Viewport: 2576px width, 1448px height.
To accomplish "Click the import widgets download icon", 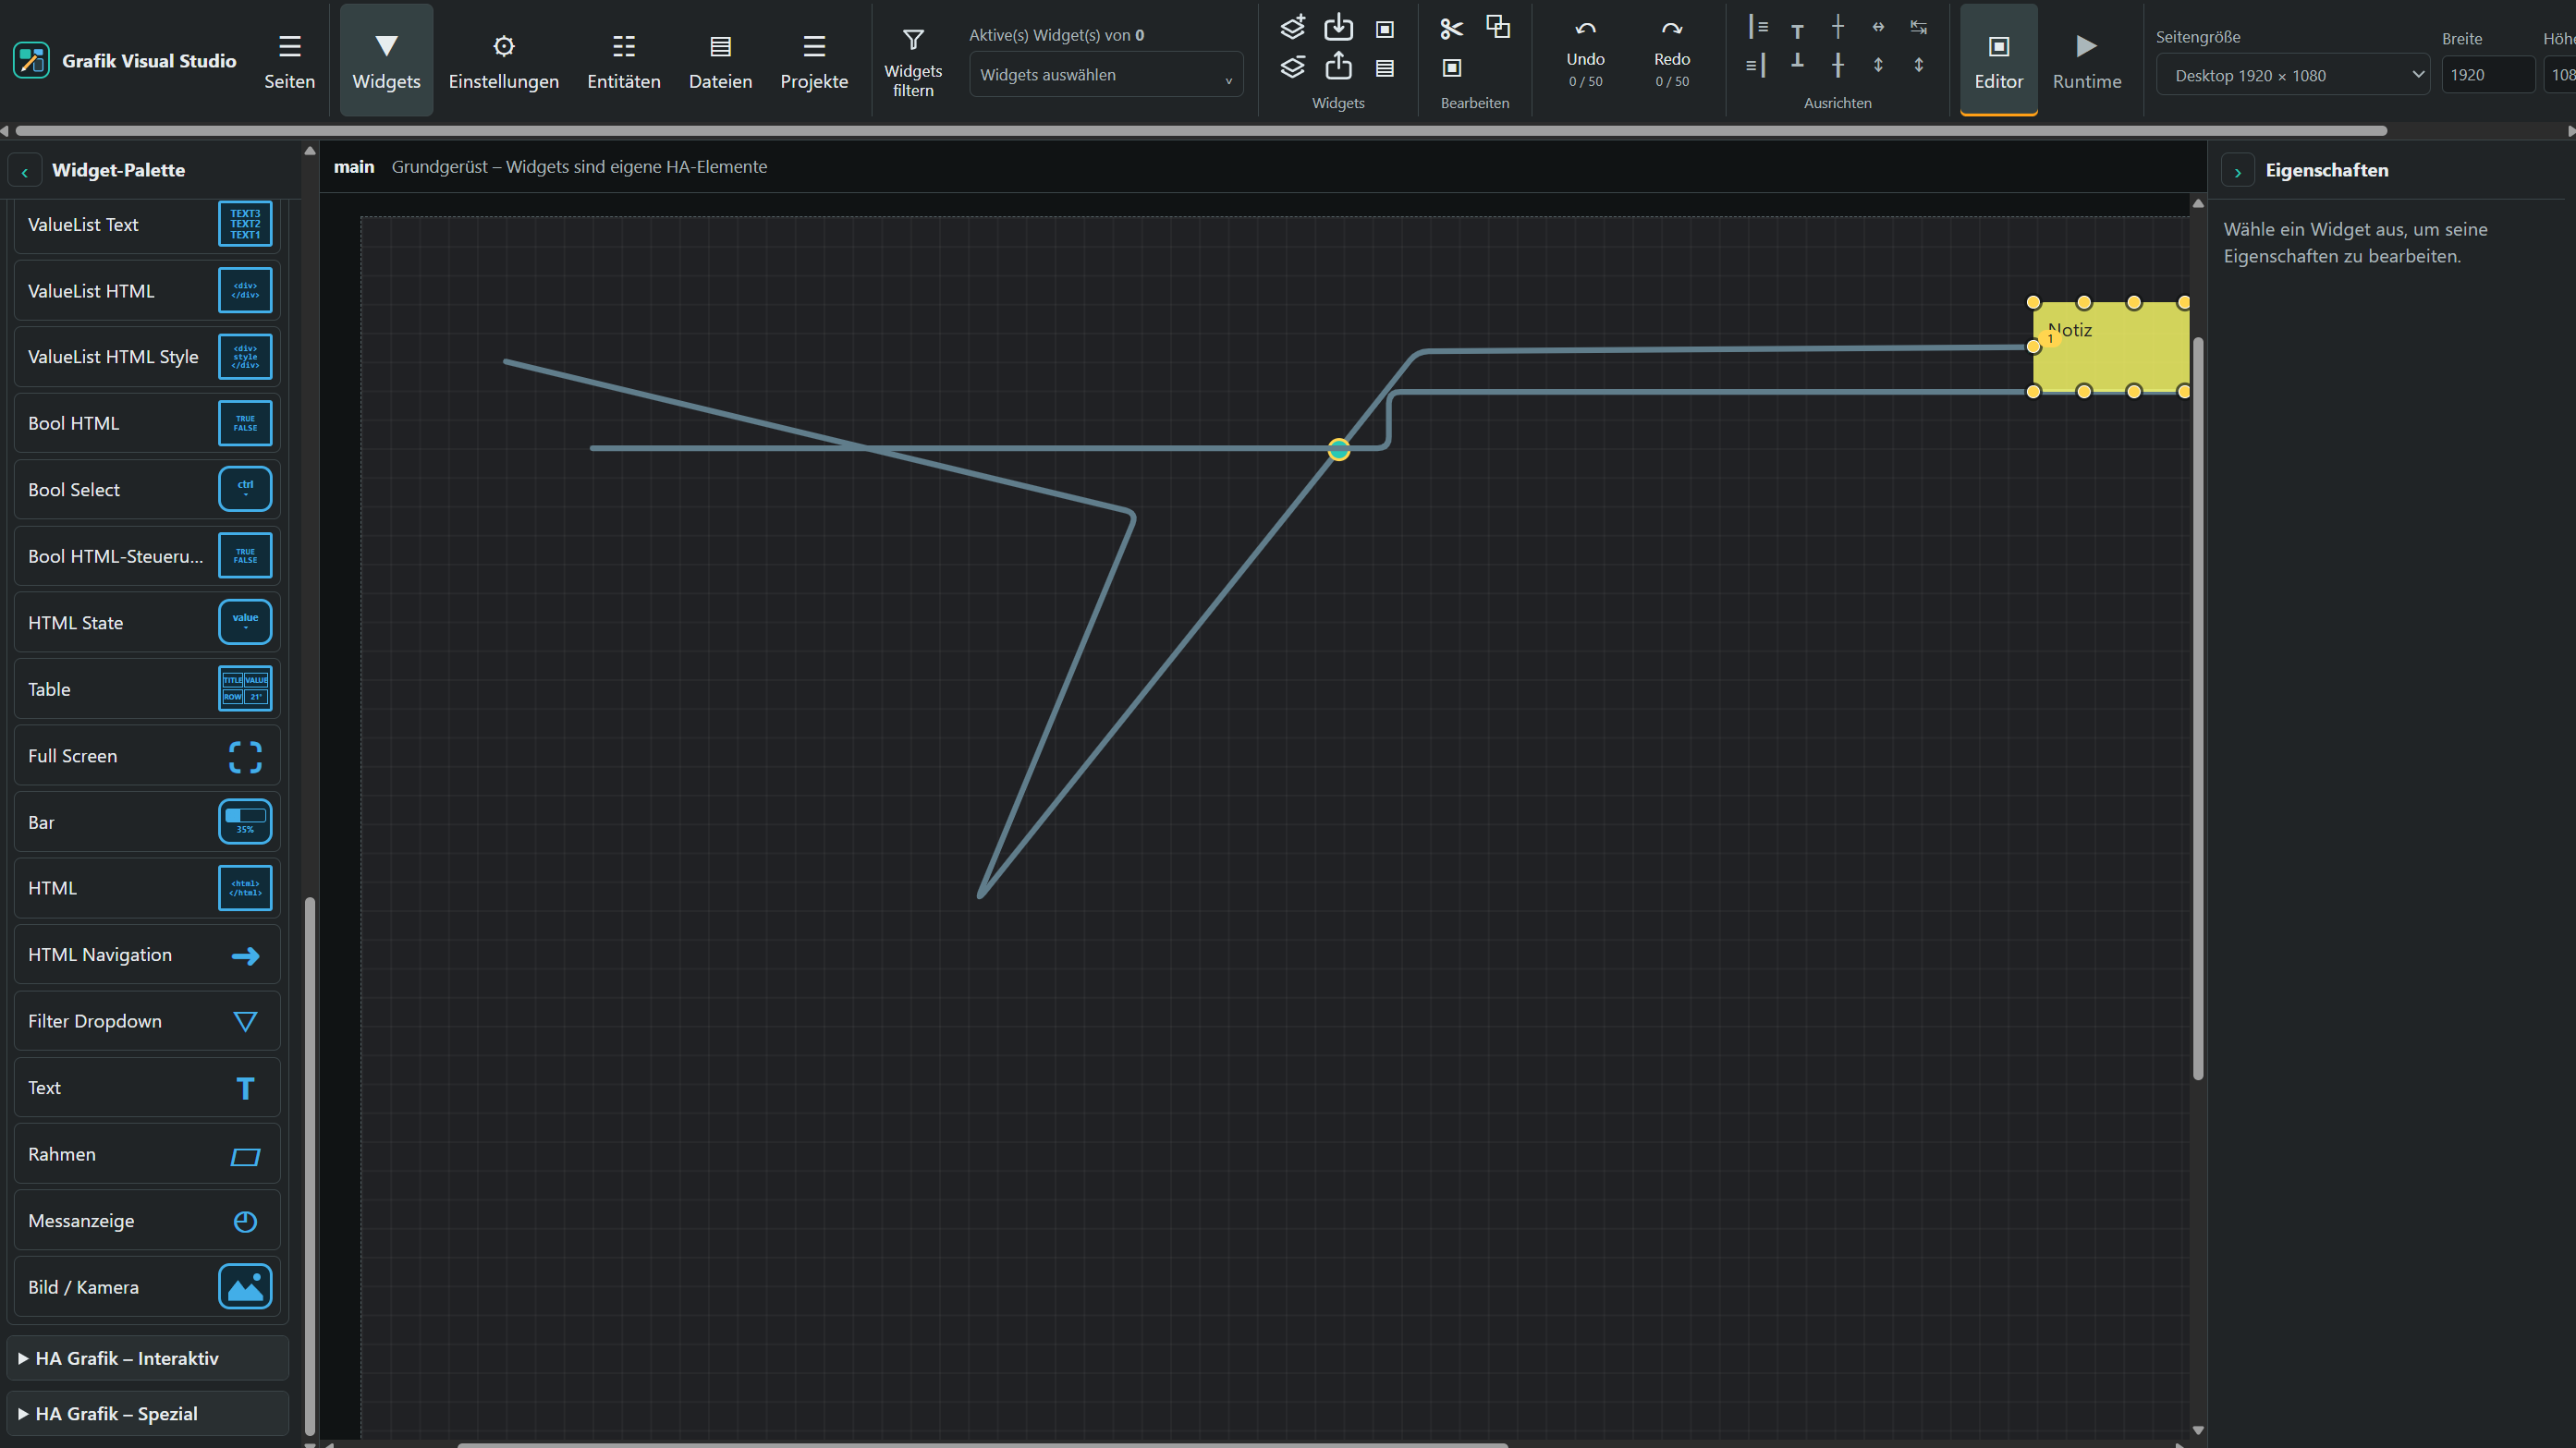I will 1338,27.
